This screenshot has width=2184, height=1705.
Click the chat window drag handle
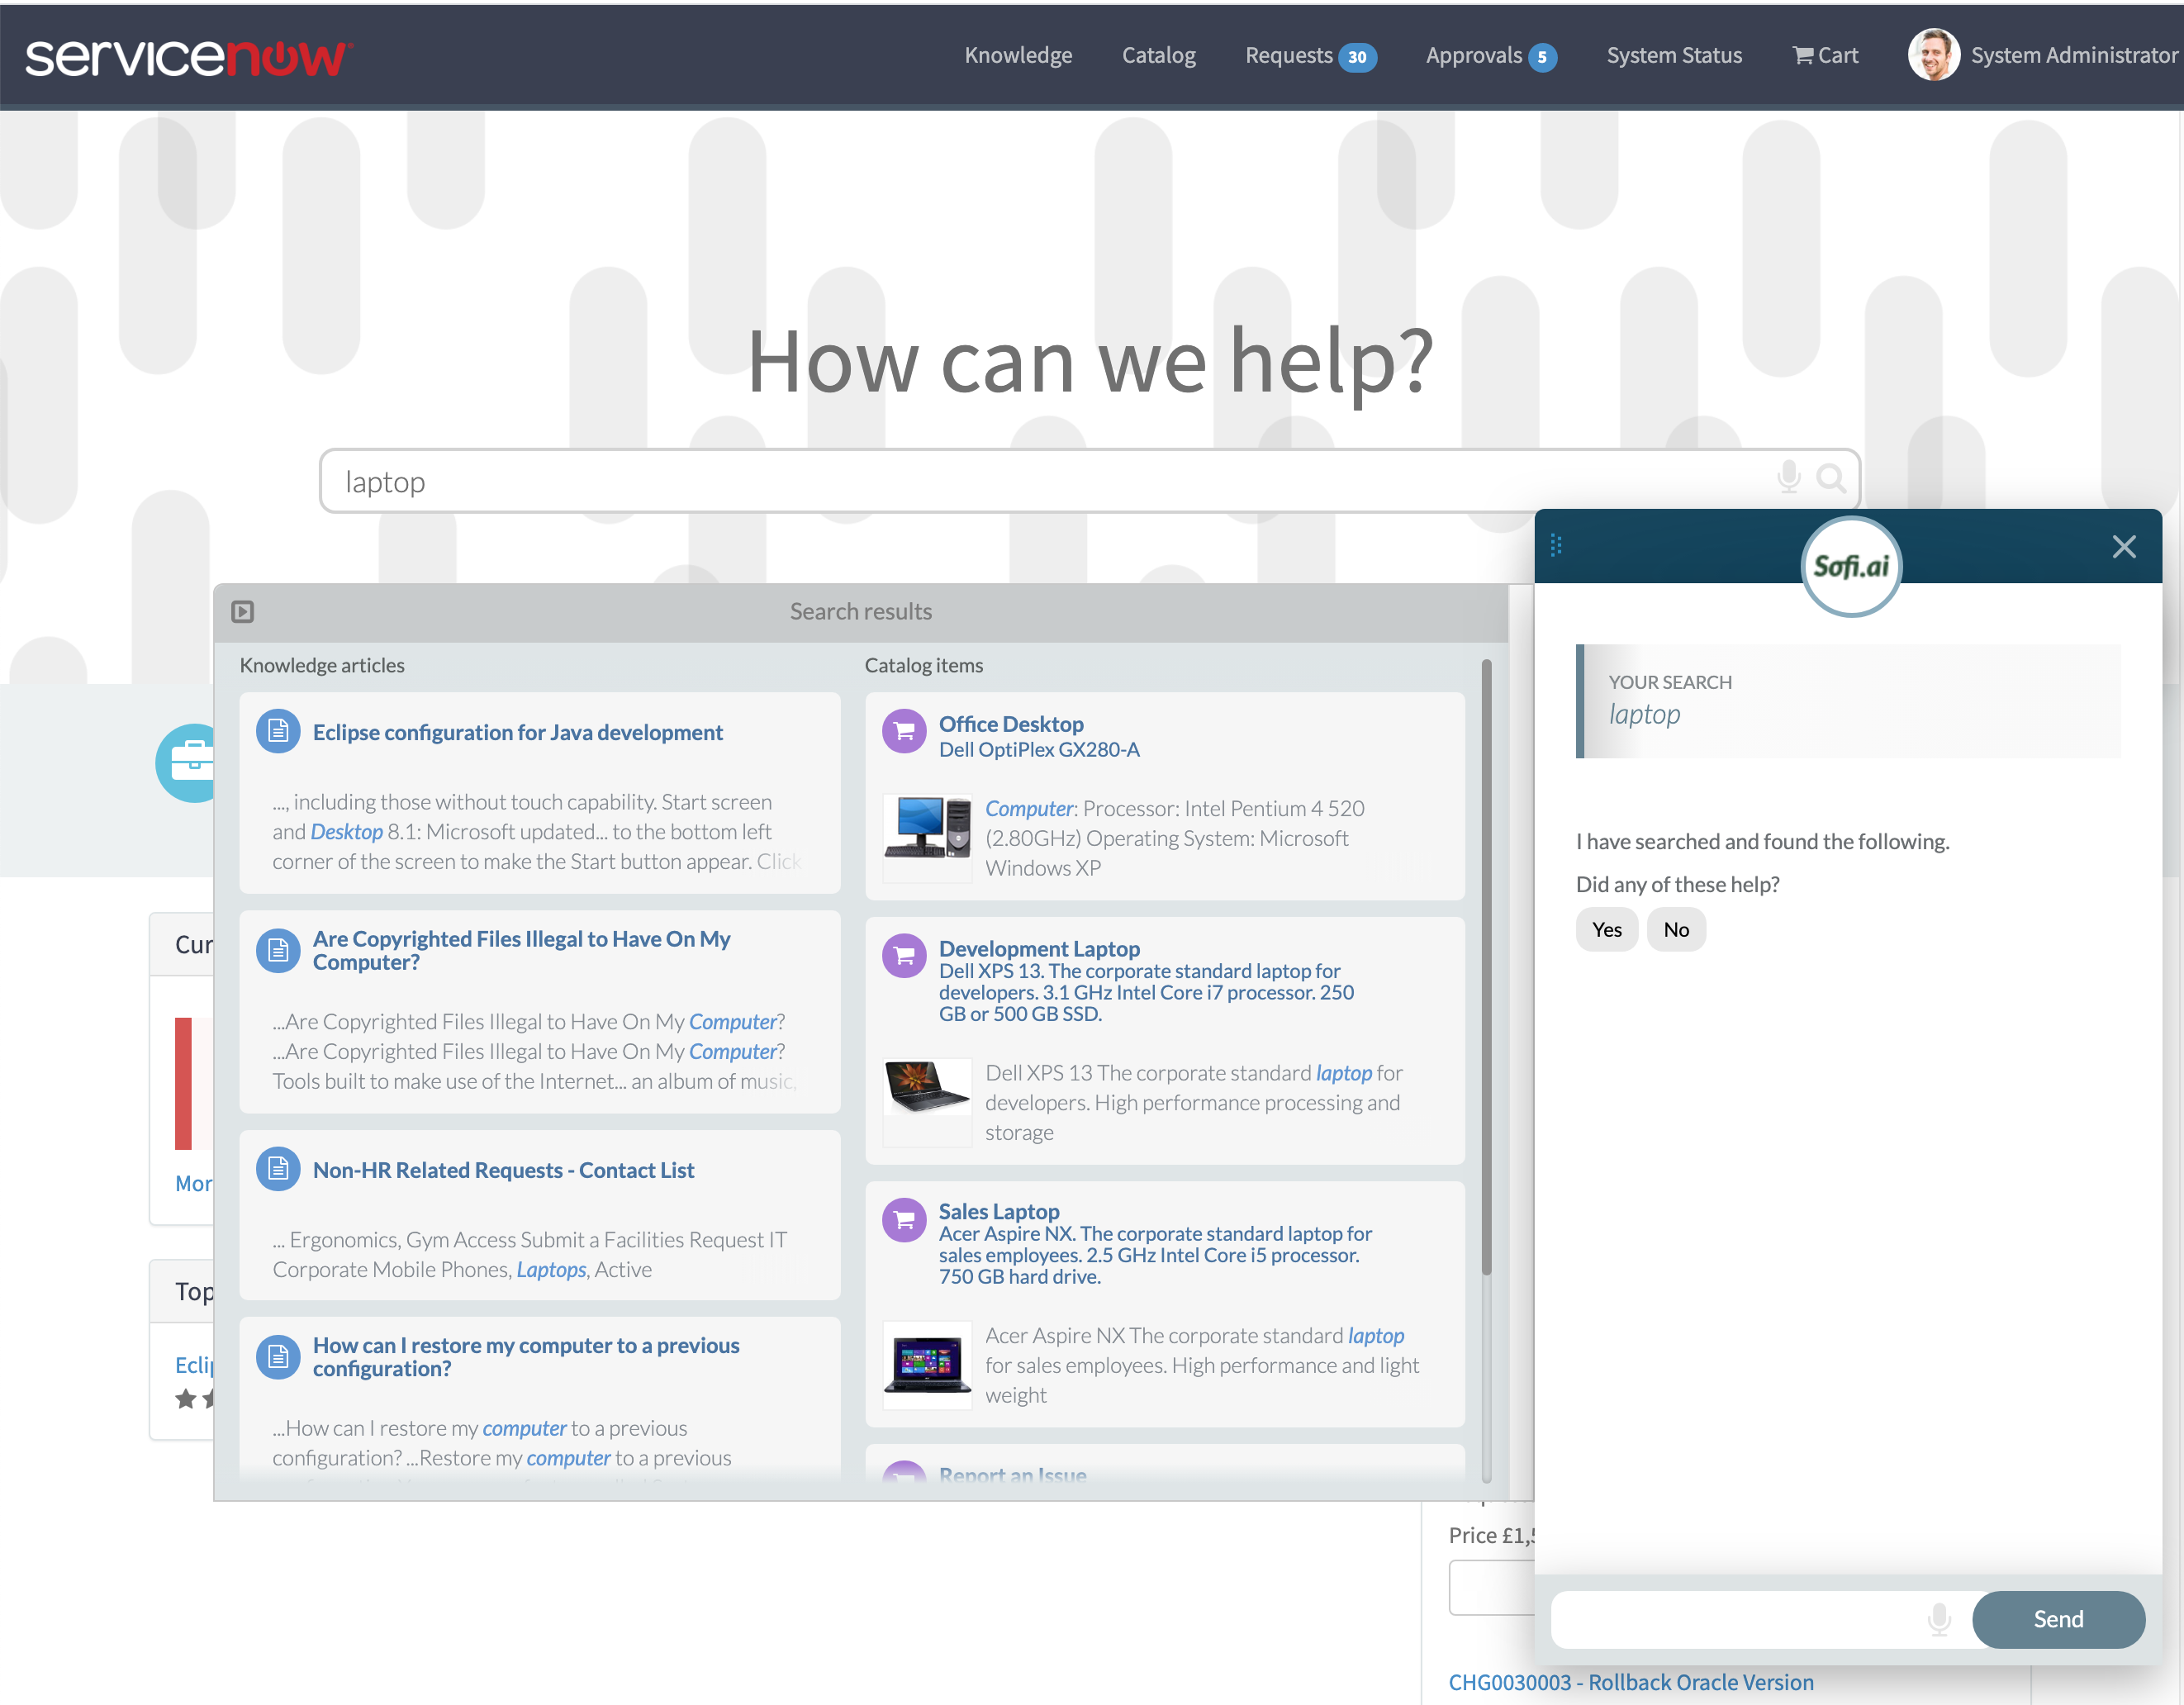pyautogui.click(x=1556, y=545)
